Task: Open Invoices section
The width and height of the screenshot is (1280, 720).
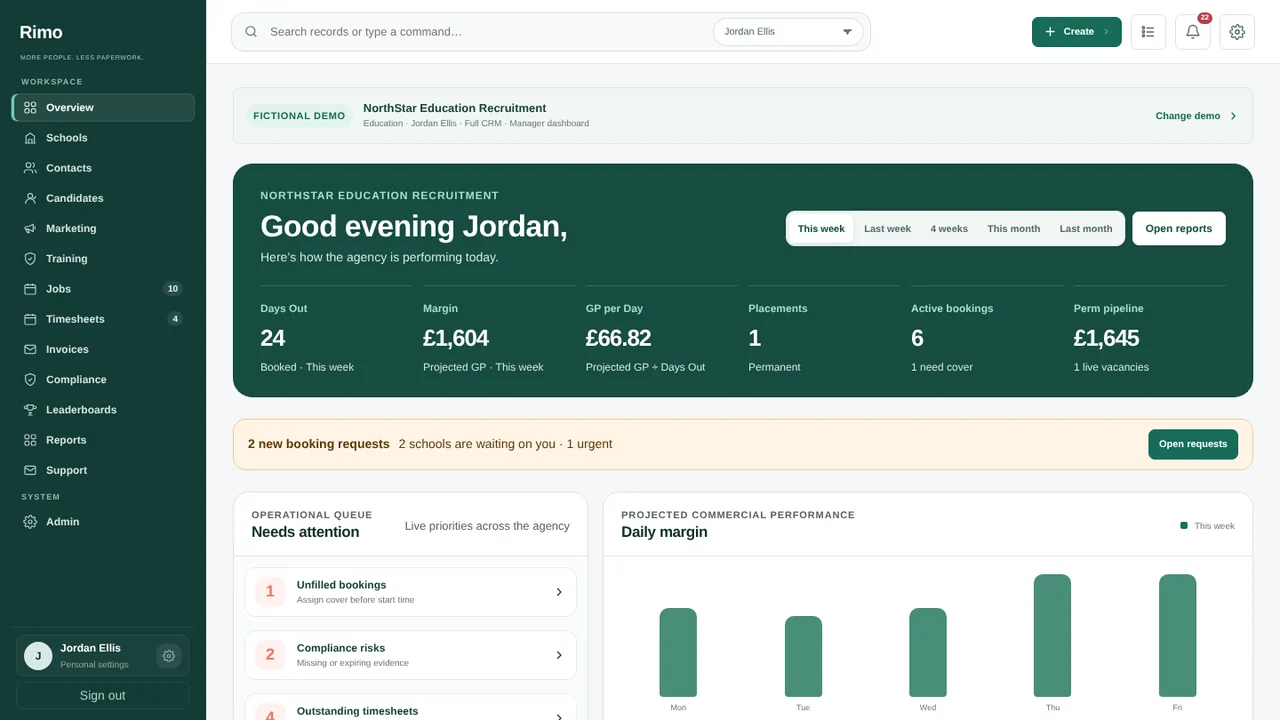Action: point(103,349)
